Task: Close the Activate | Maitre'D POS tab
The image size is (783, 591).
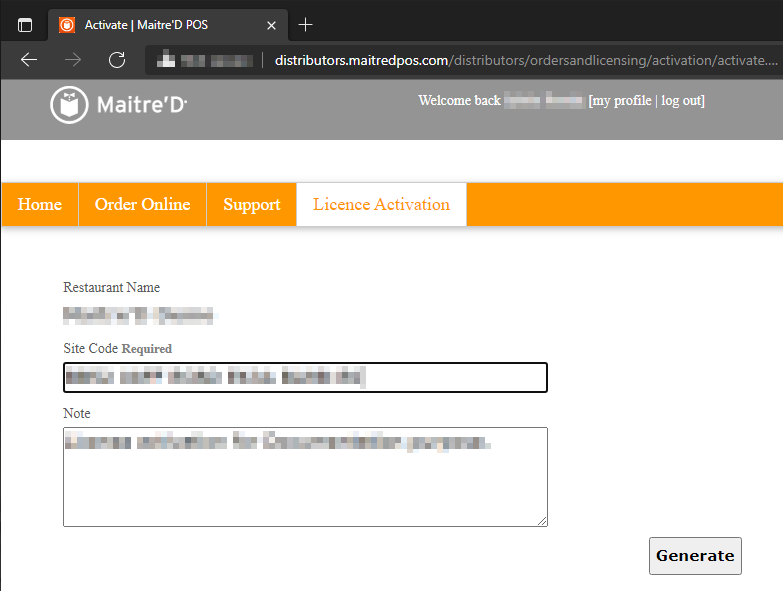Action: pyautogui.click(x=271, y=24)
